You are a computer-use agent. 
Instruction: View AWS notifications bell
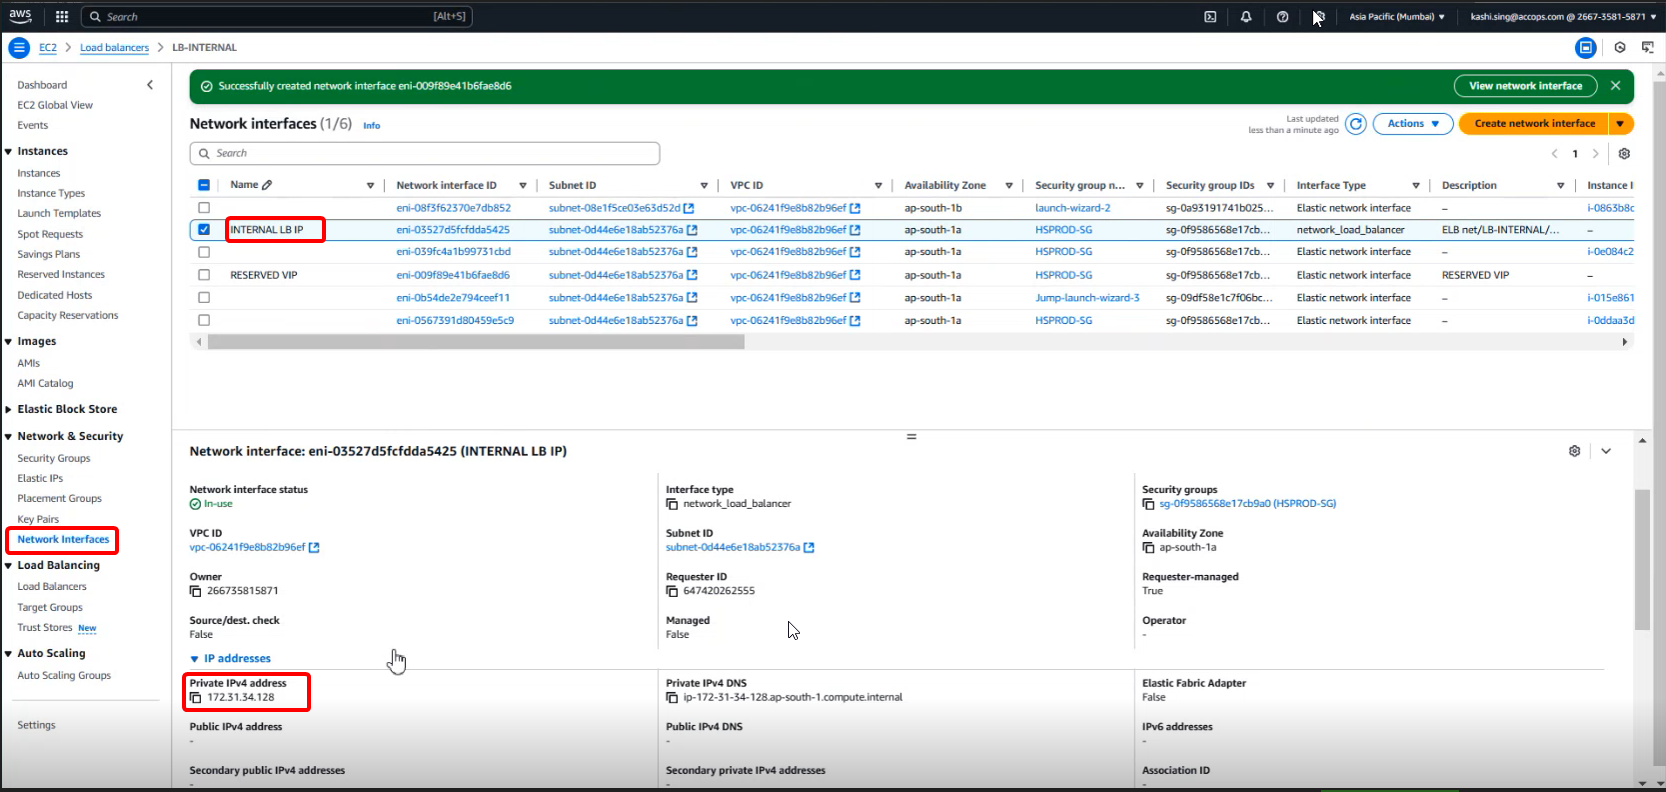pos(1246,16)
